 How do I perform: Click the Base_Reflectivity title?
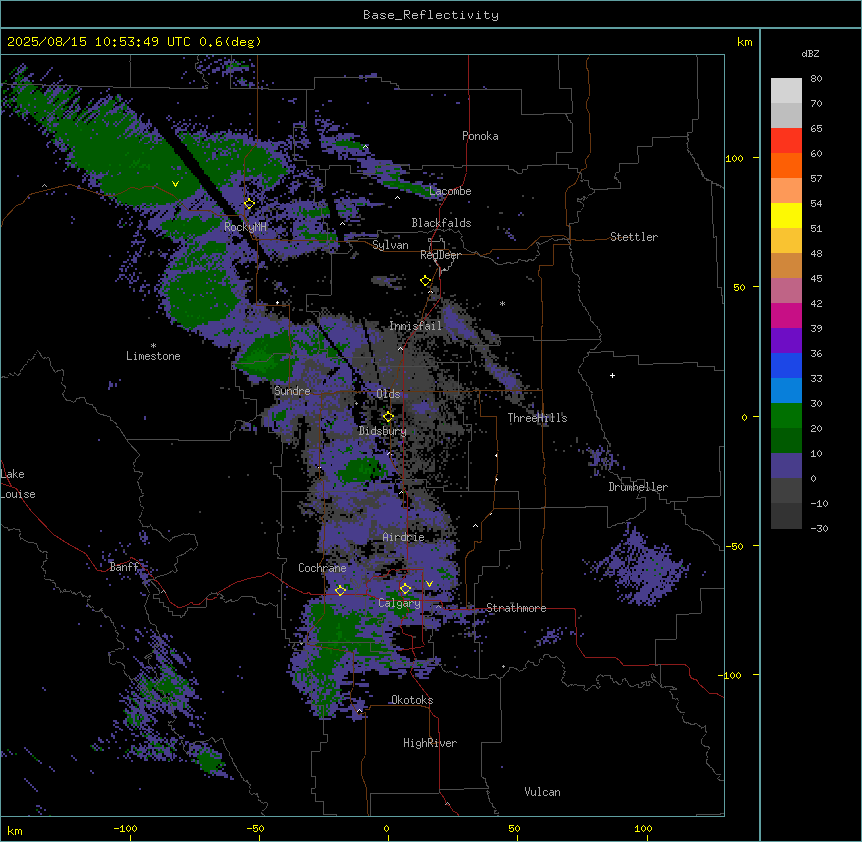point(431,15)
